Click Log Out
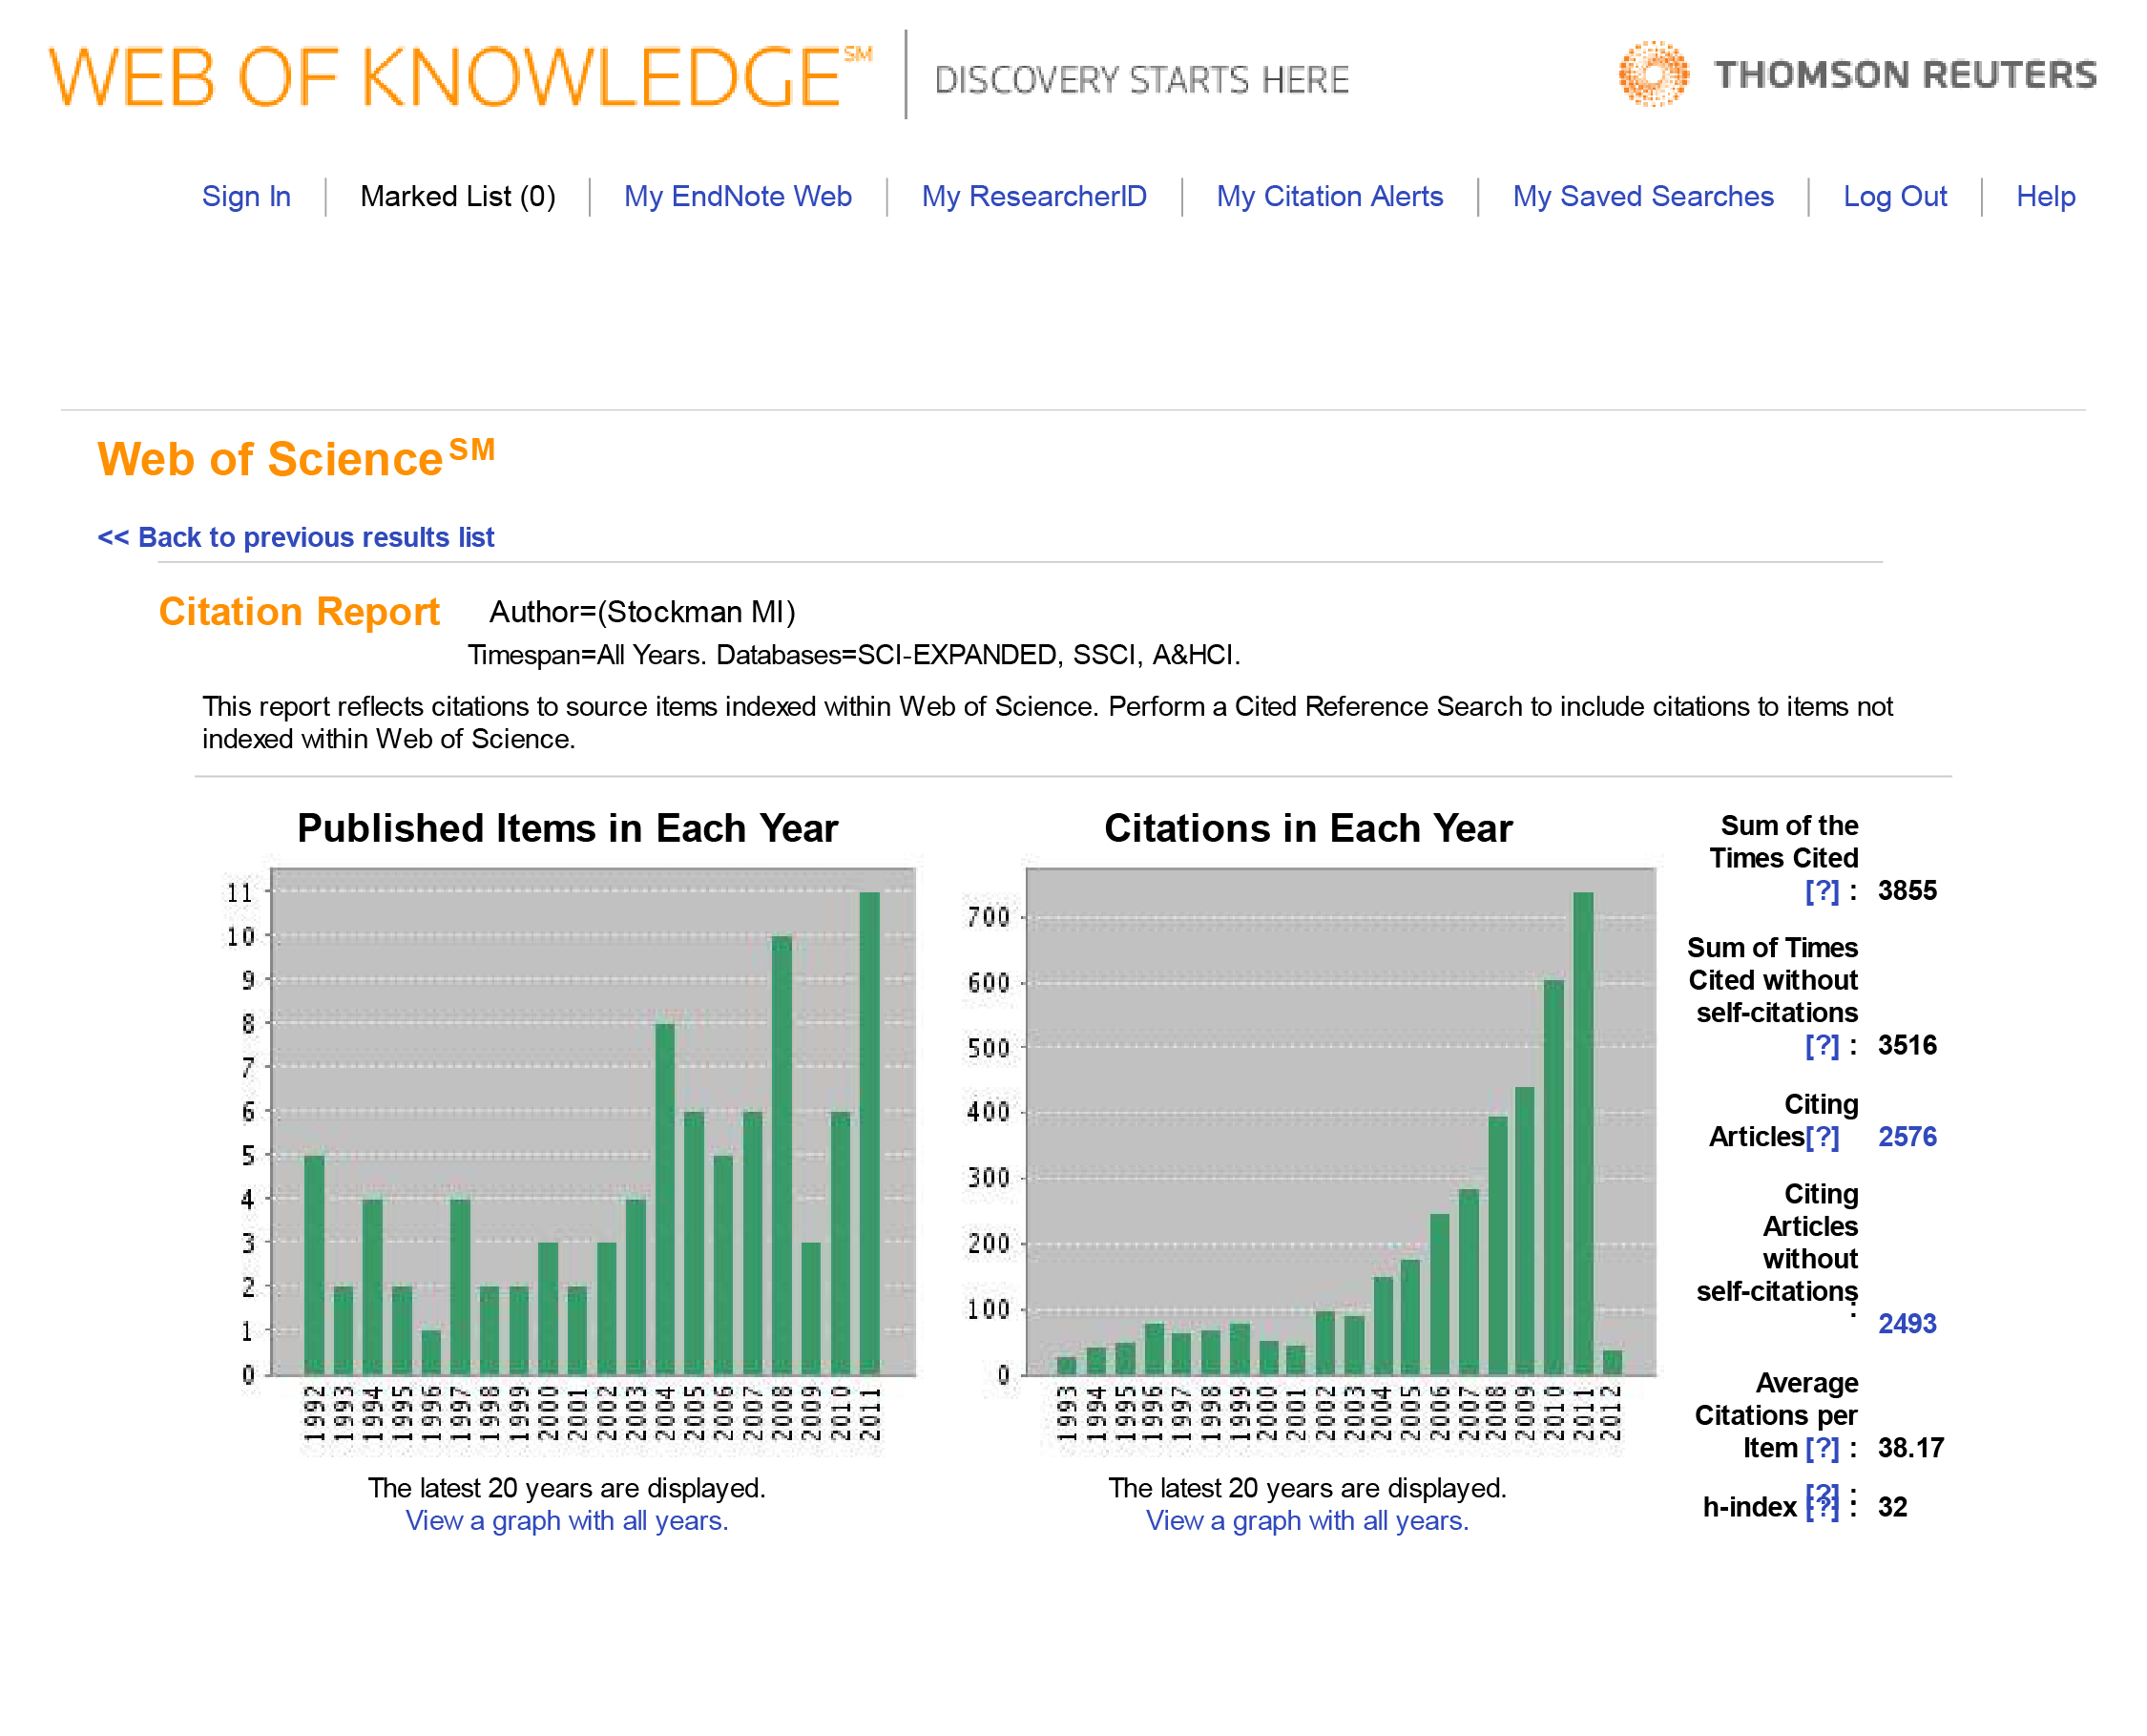This screenshot has height=1736, width=2147. (x=1894, y=196)
